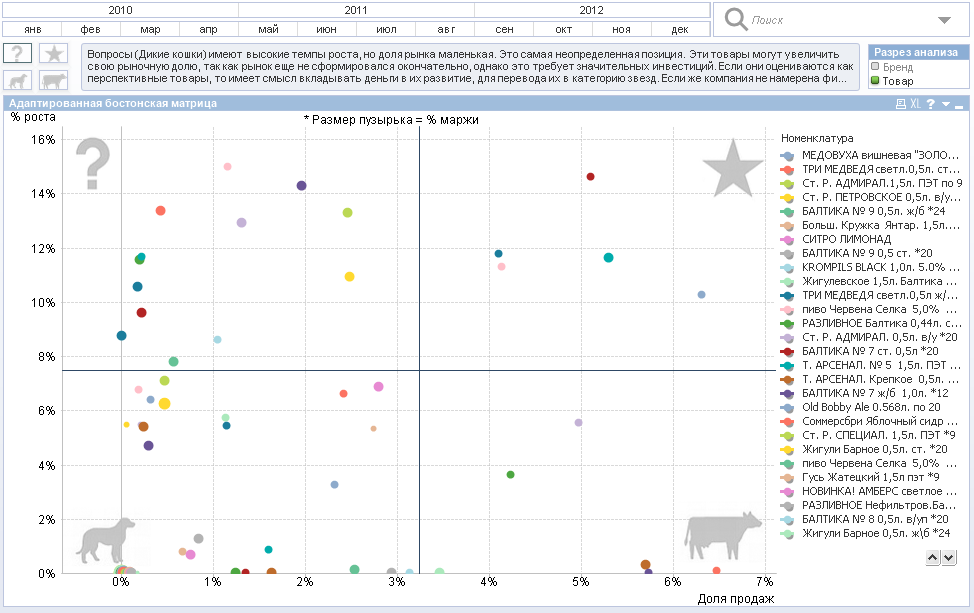Viewport: 974px width, 613px height.
Task: Select month дек in calendar row
Action: (680, 29)
